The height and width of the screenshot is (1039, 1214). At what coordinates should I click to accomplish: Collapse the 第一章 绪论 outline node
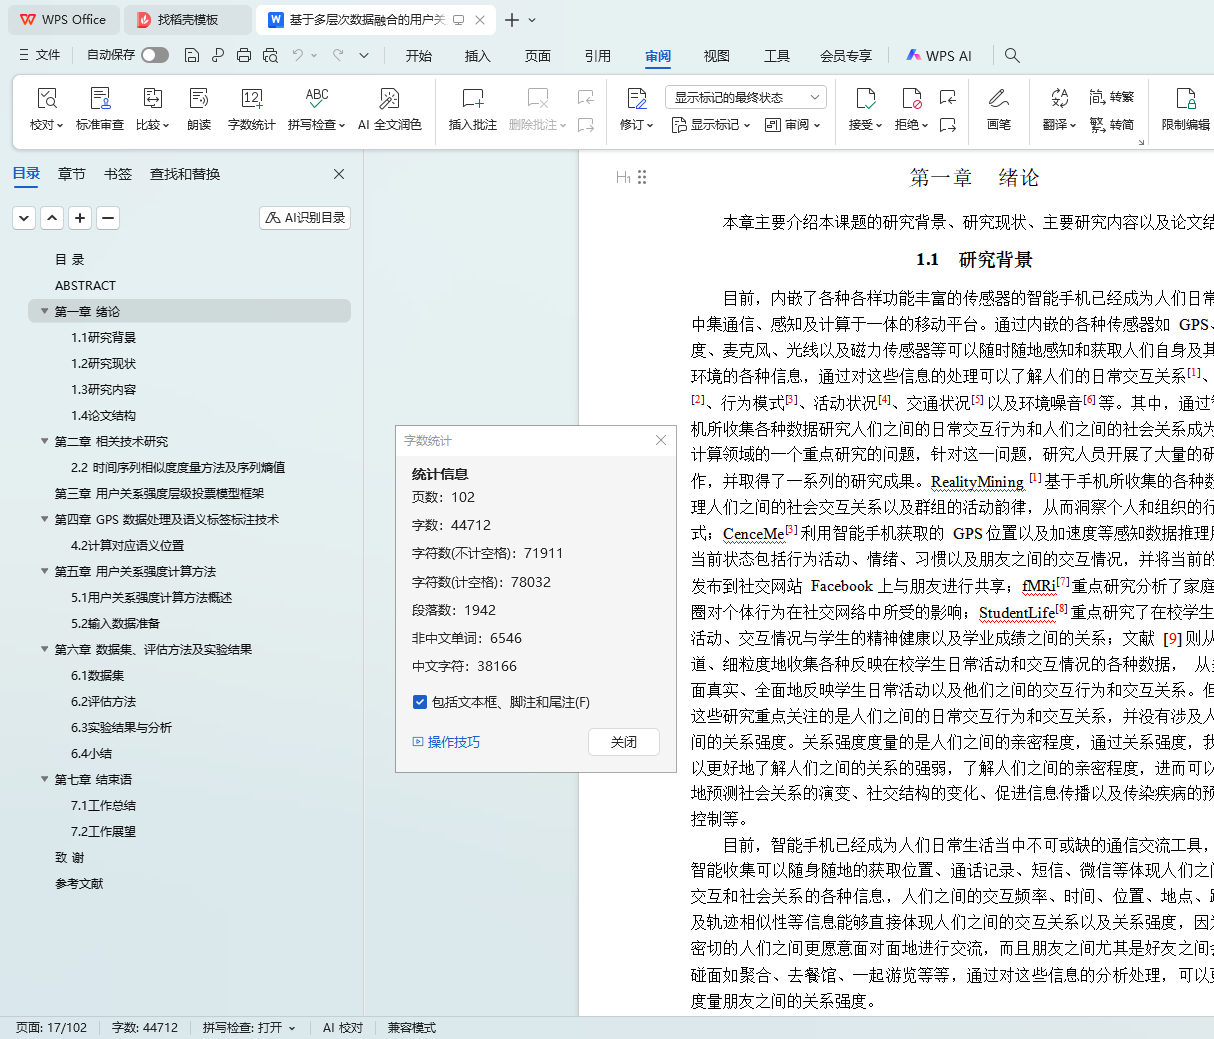coord(44,312)
